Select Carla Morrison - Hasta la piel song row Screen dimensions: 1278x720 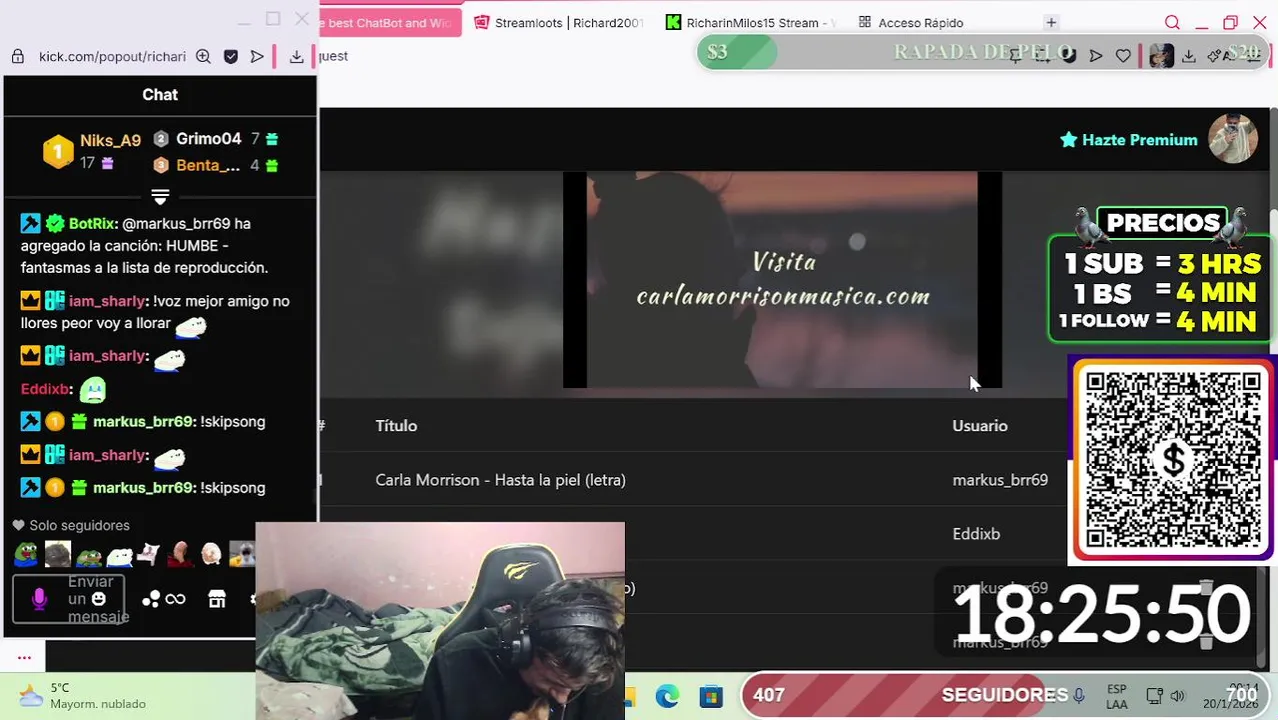coord(693,480)
